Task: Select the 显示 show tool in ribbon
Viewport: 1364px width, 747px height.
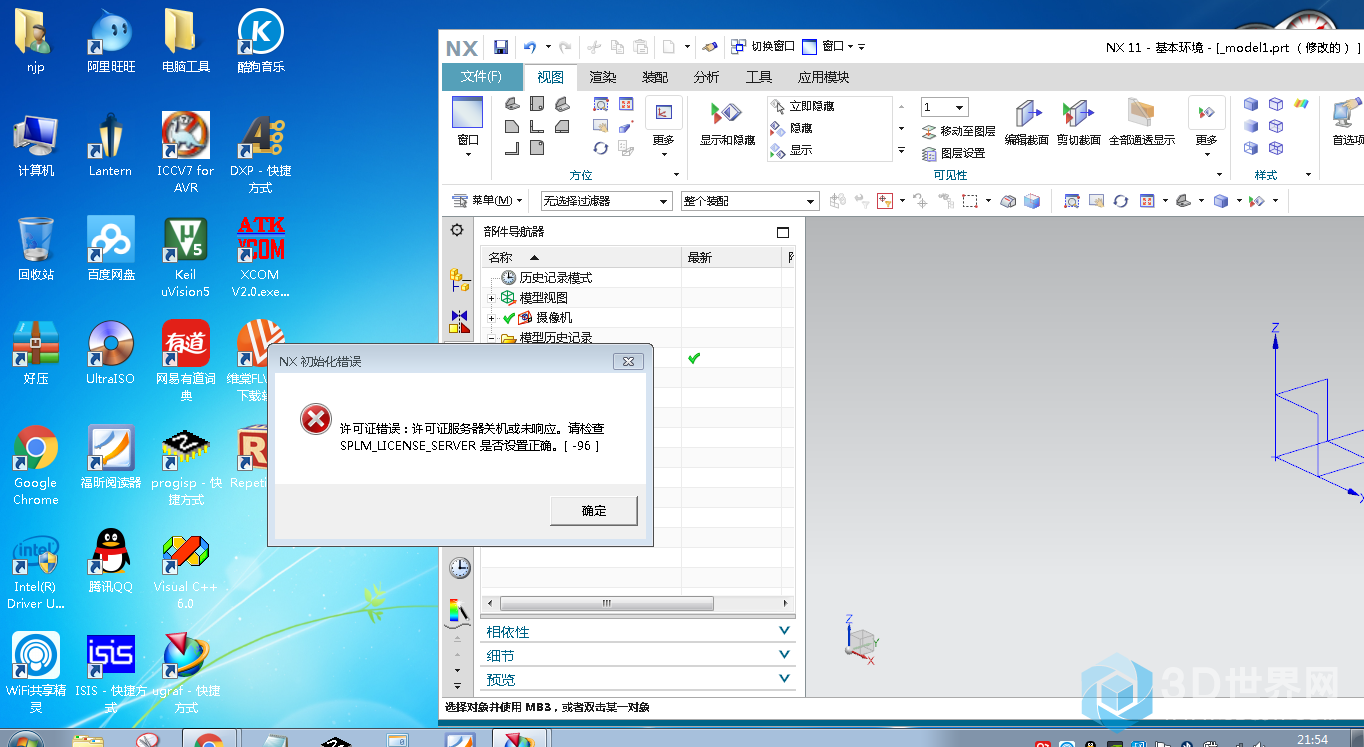Action: 791,150
